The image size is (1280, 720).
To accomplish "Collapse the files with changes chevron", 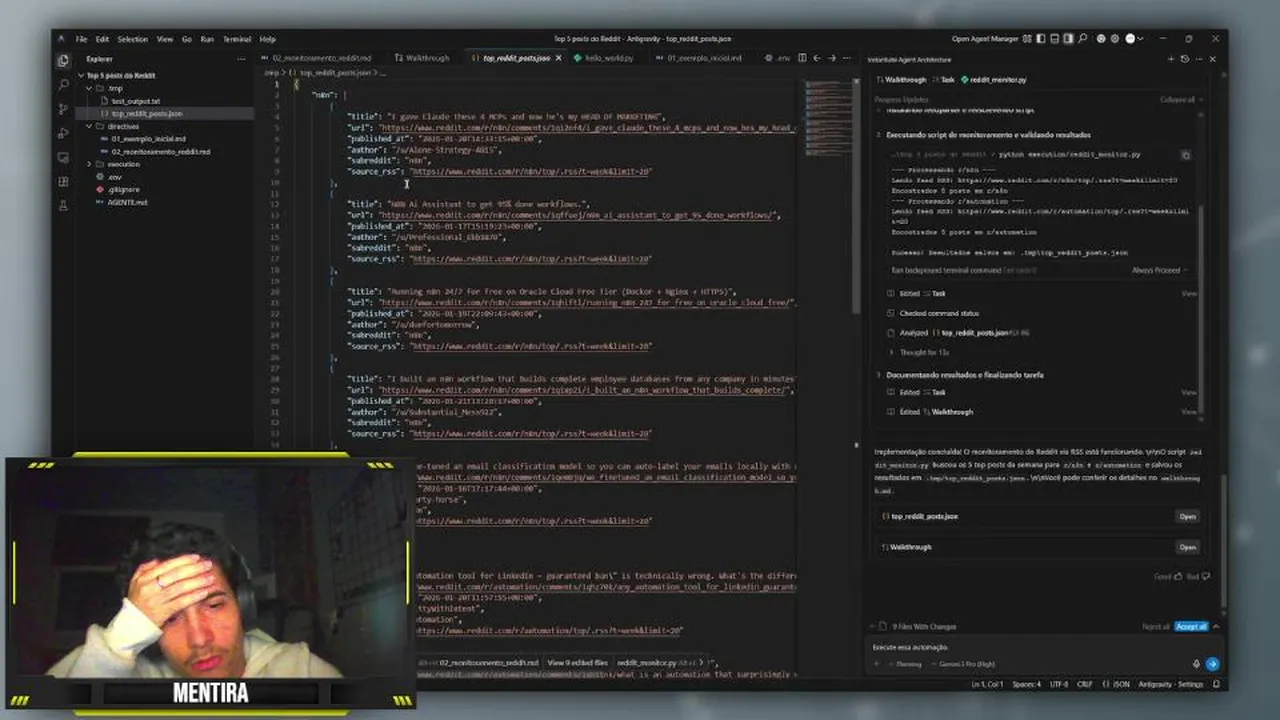I will click(x=1216, y=626).
